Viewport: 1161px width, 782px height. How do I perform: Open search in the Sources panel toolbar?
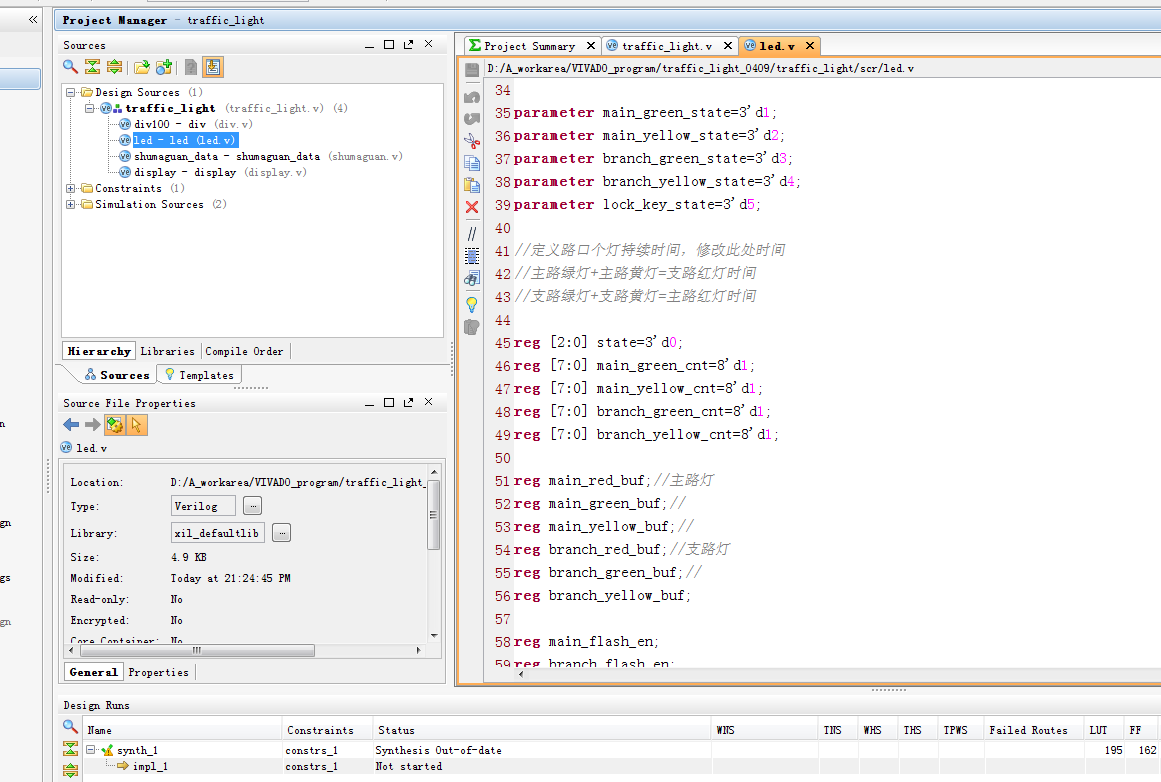pyautogui.click(x=70, y=67)
